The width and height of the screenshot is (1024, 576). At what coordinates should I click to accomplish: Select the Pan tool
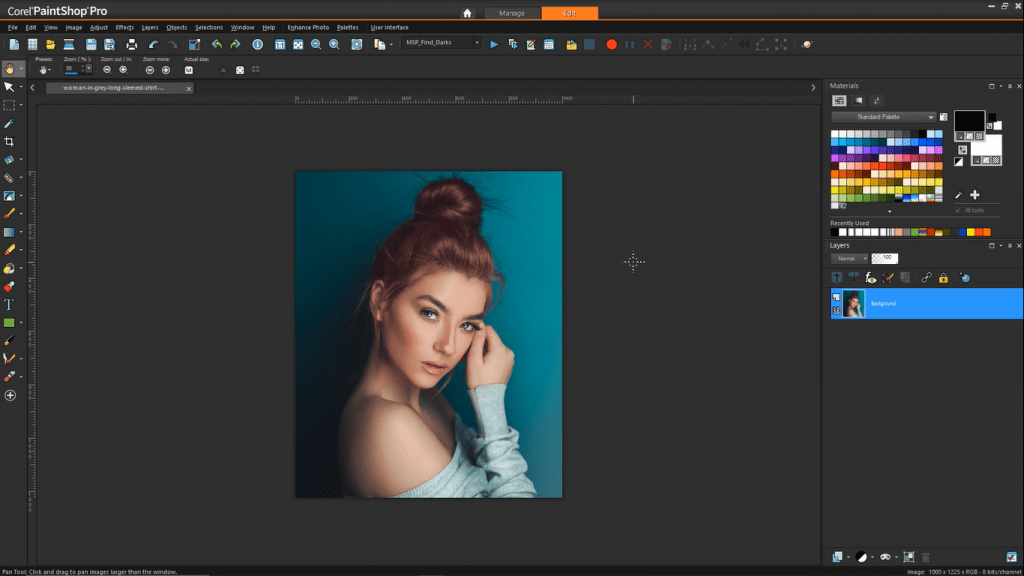click(x=10, y=68)
